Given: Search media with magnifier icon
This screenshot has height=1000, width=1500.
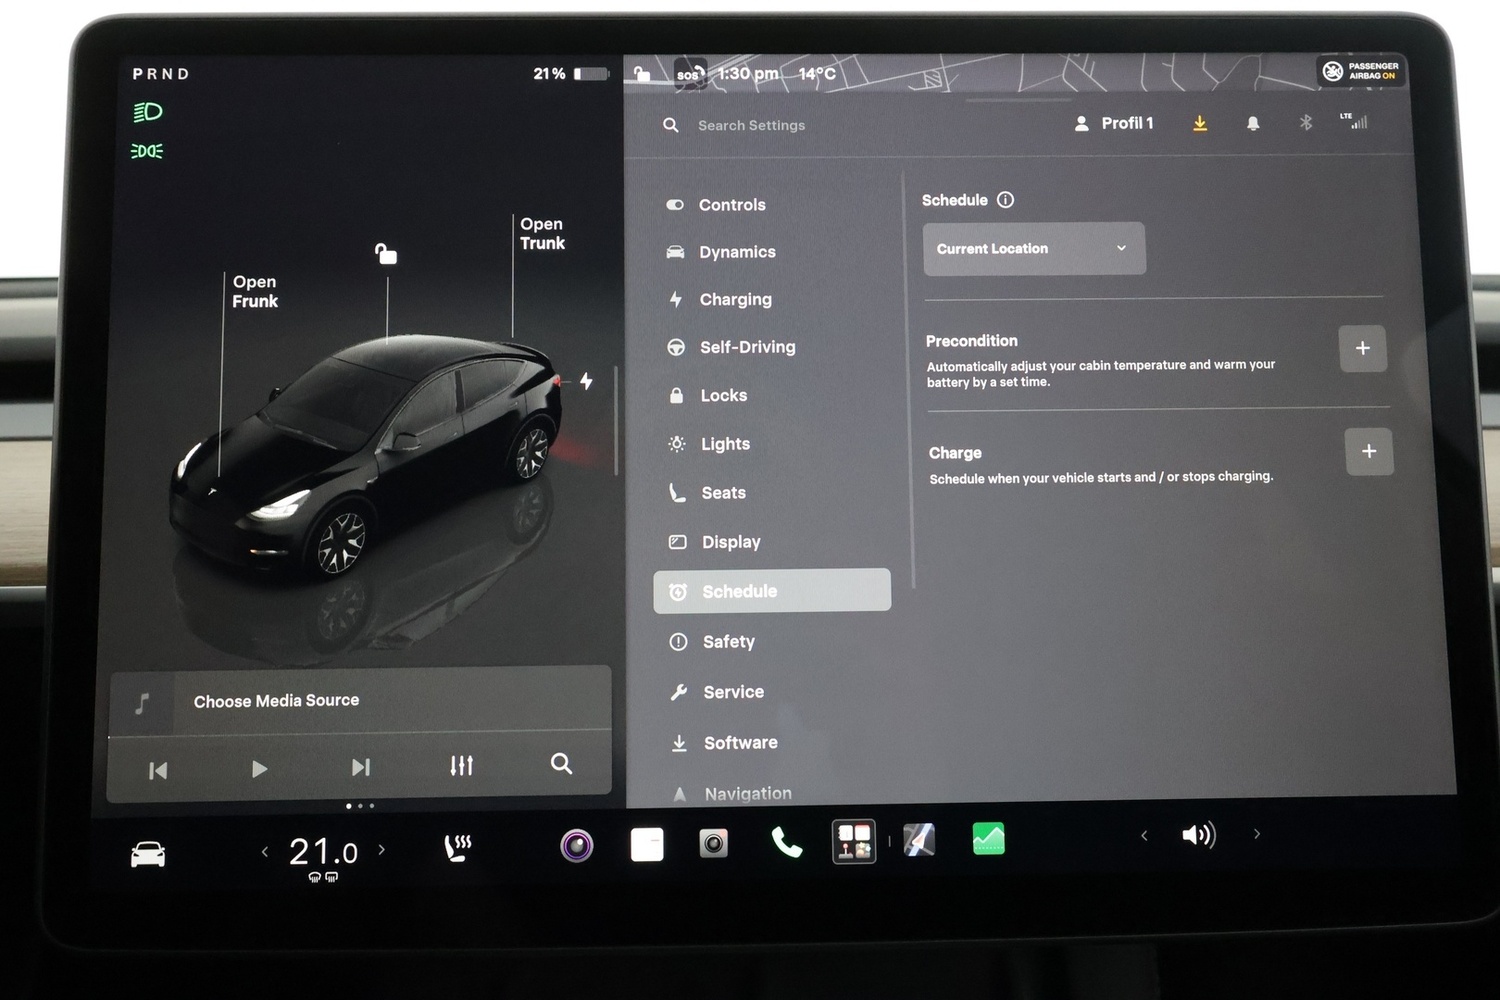Looking at the screenshot, I should click(562, 764).
